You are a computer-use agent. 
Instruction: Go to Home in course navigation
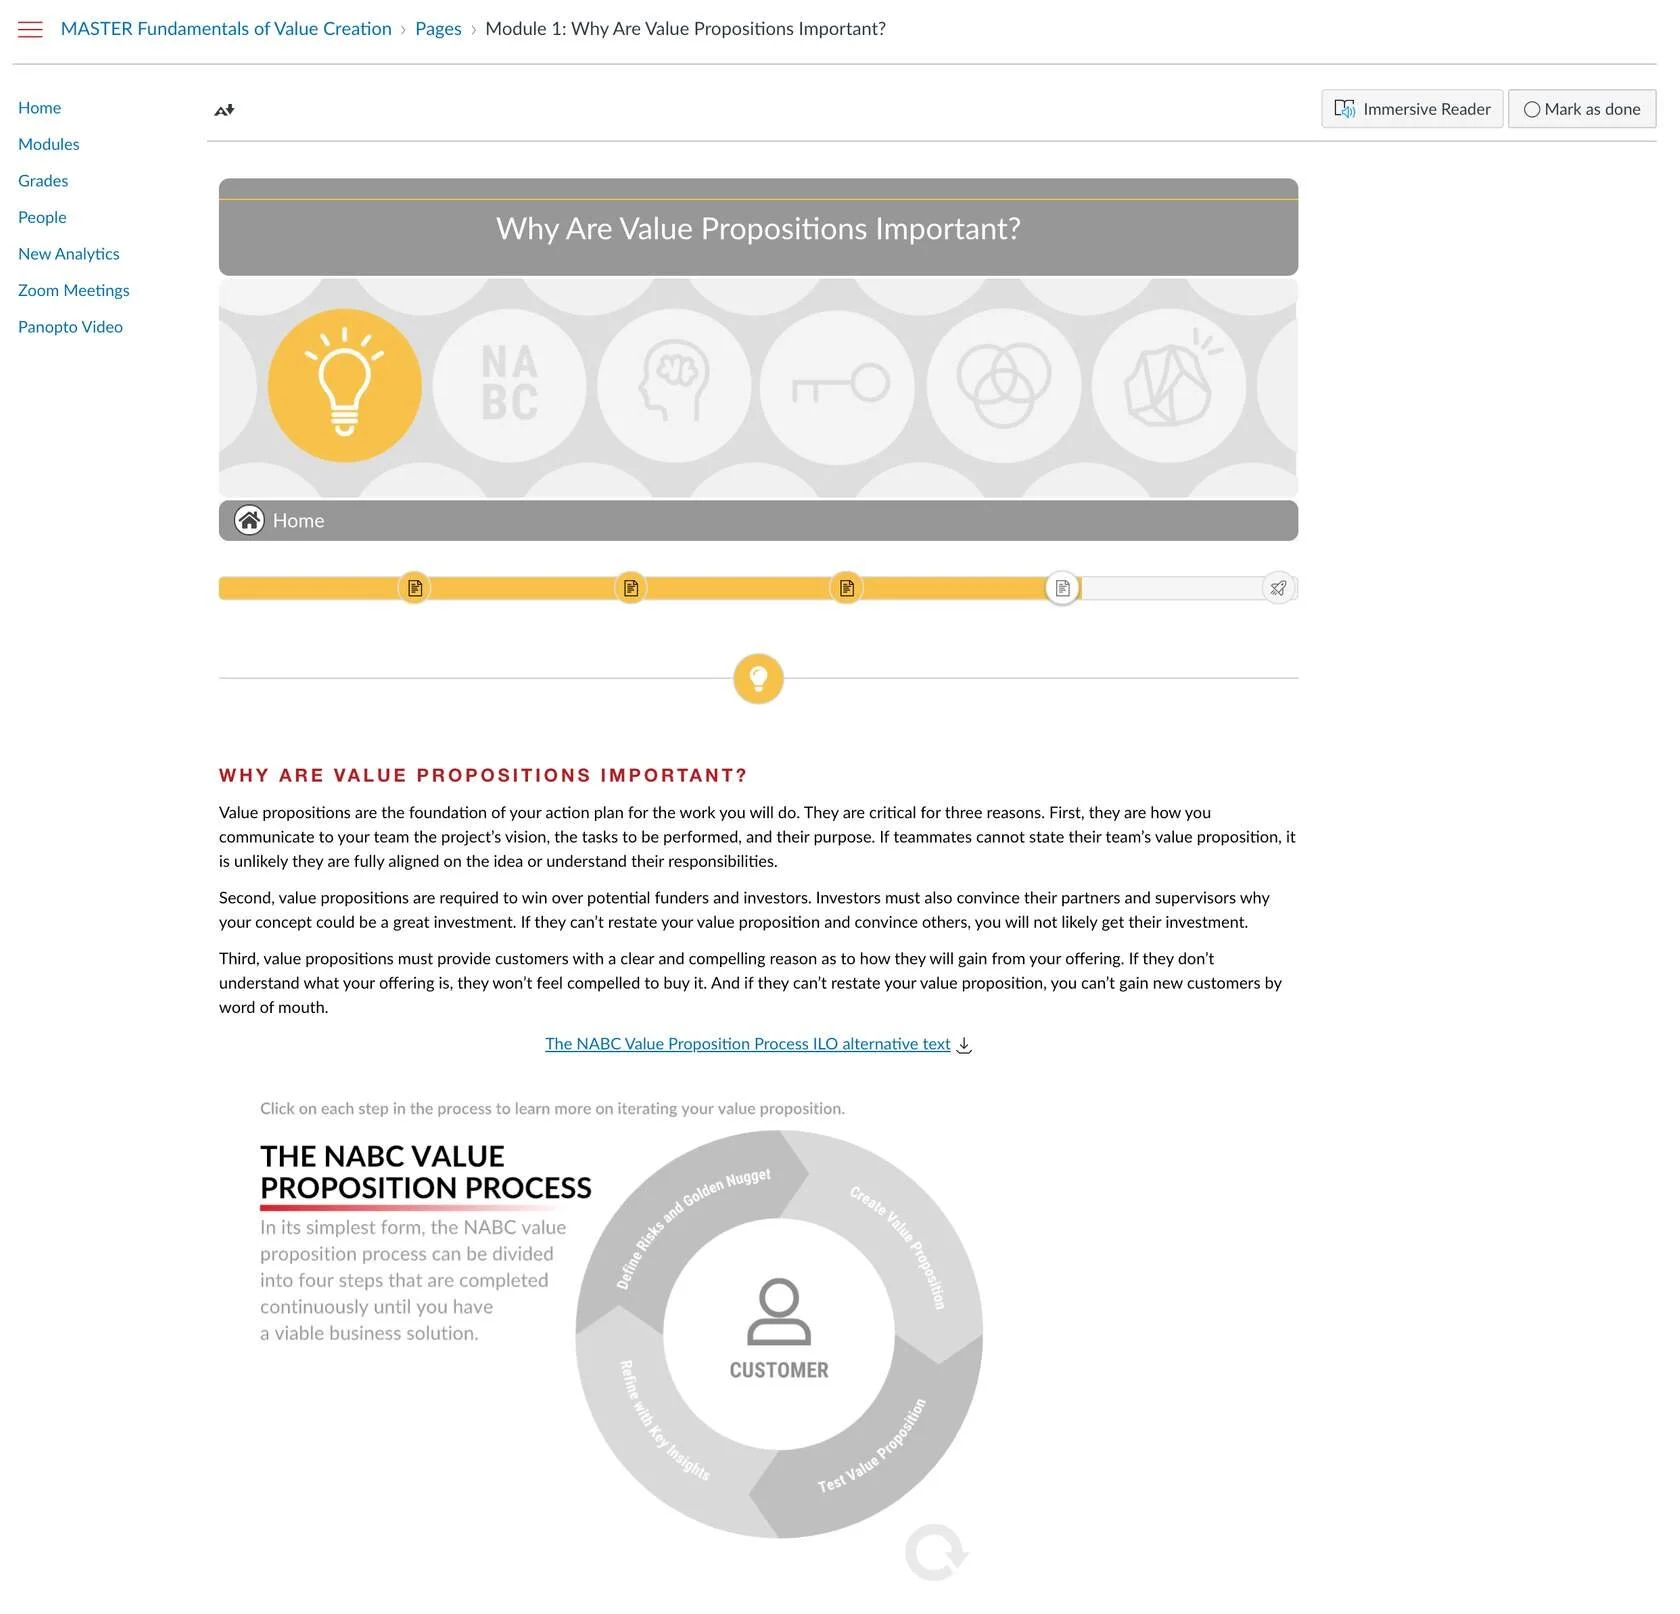40,108
